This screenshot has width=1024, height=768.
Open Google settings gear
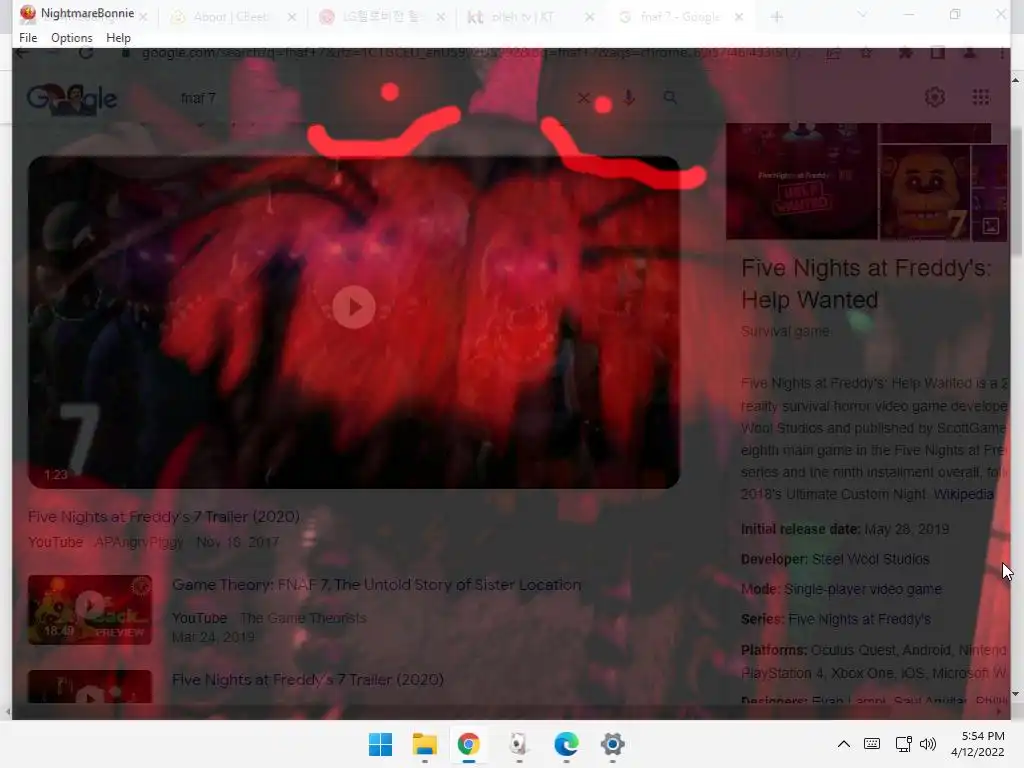tap(935, 97)
